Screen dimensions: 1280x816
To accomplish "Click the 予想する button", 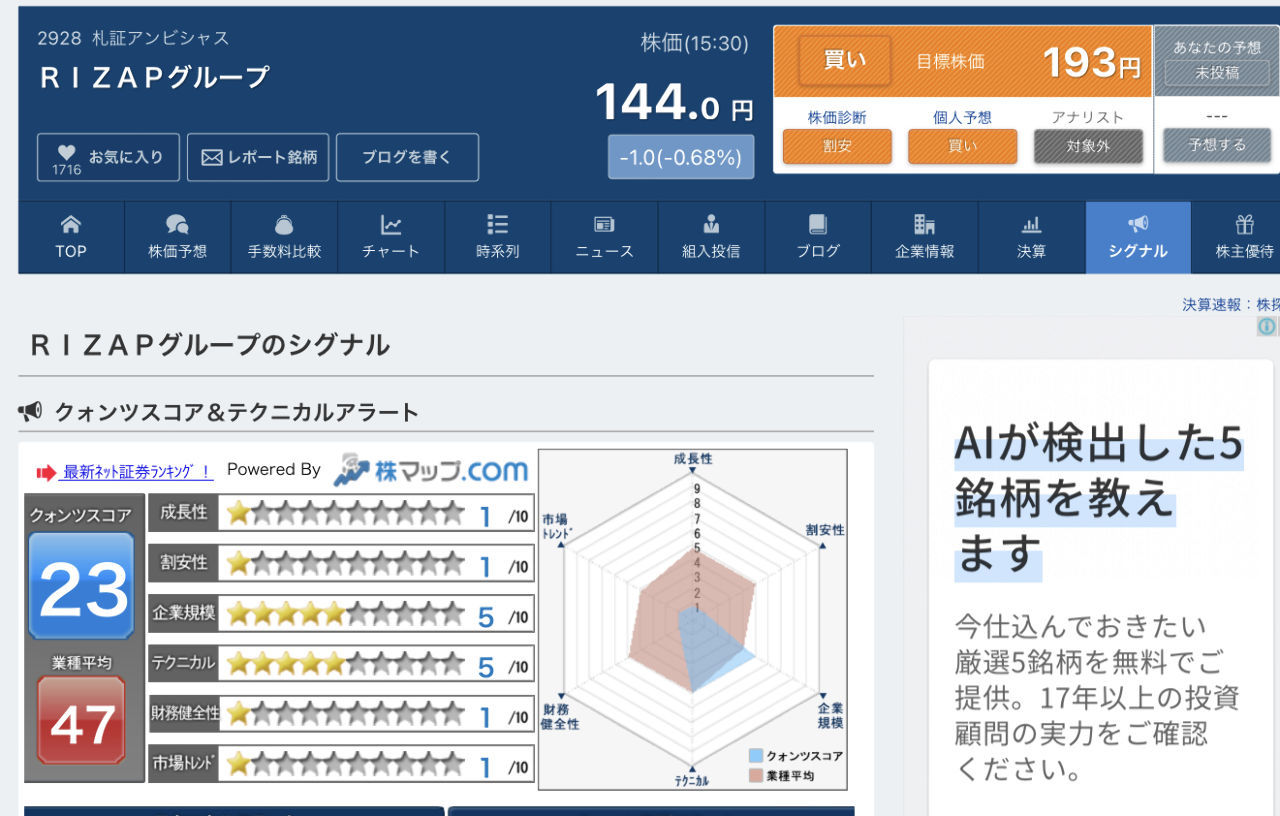I will coord(1216,144).
